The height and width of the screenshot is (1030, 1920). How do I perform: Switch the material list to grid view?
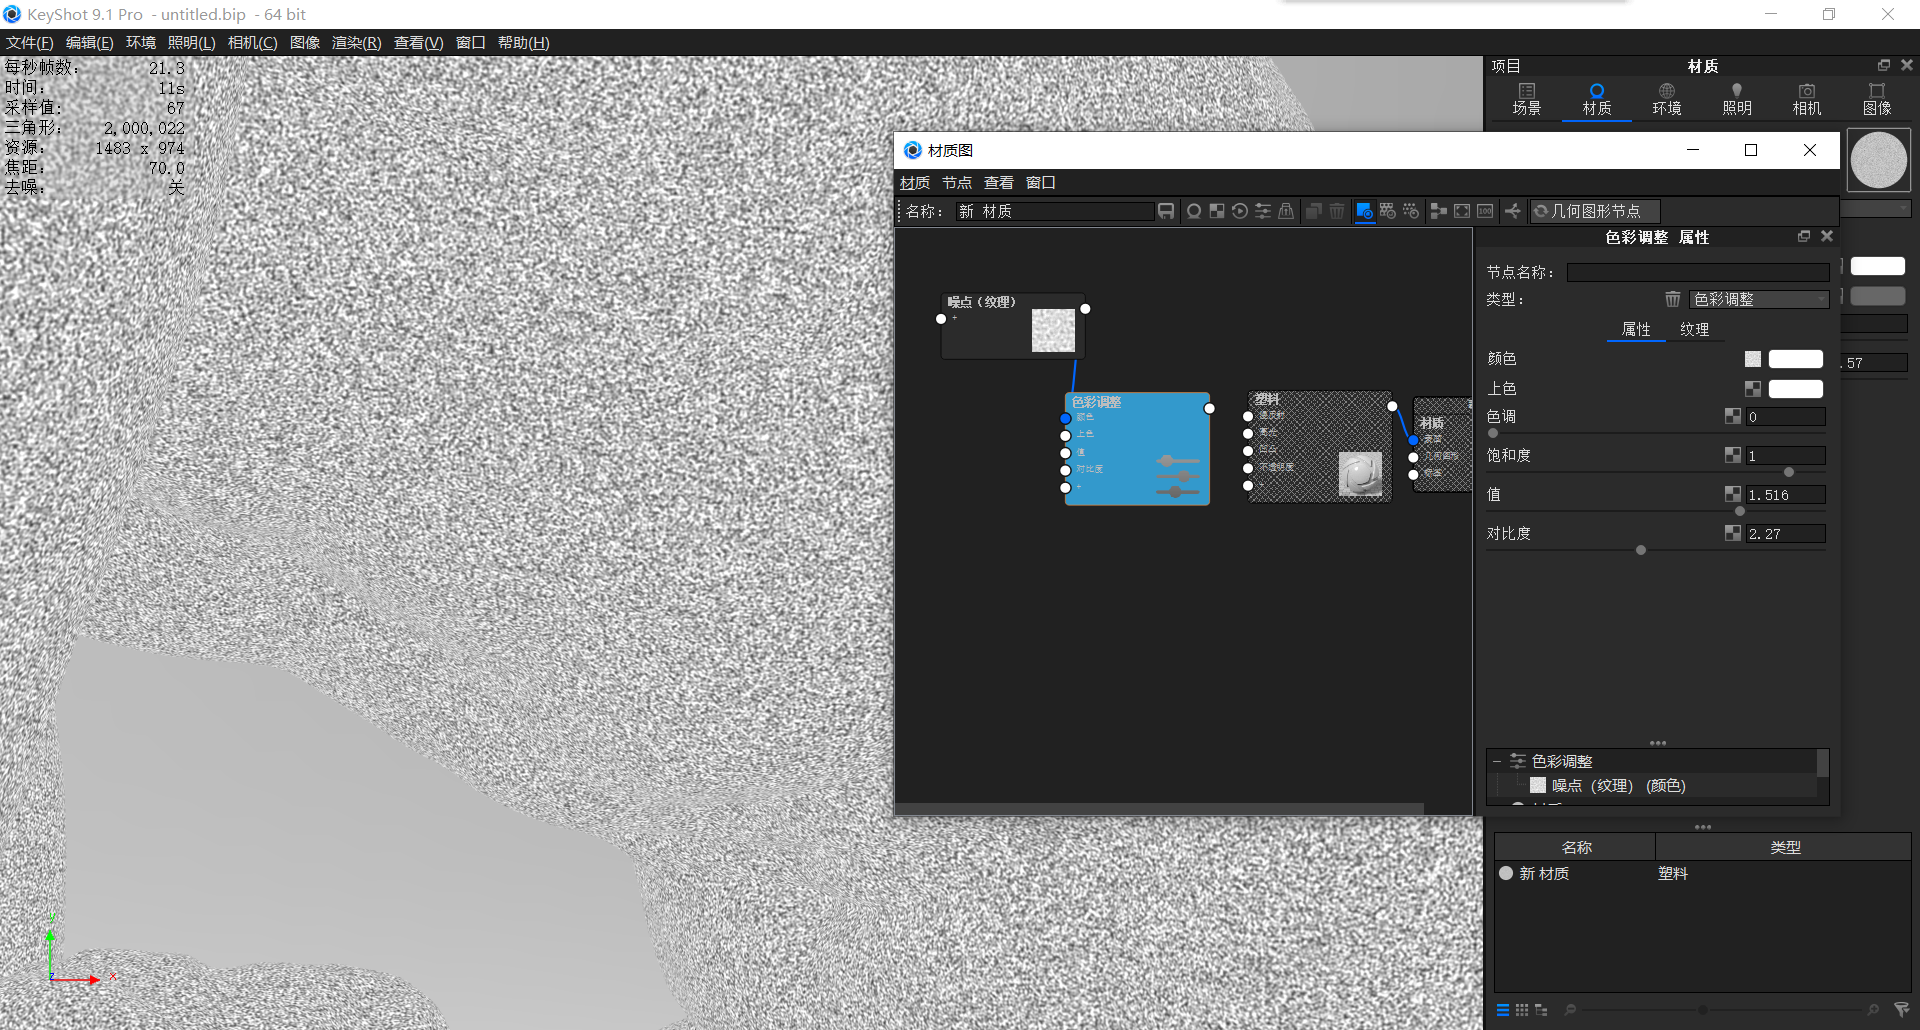click(x=1522, y=1010)
